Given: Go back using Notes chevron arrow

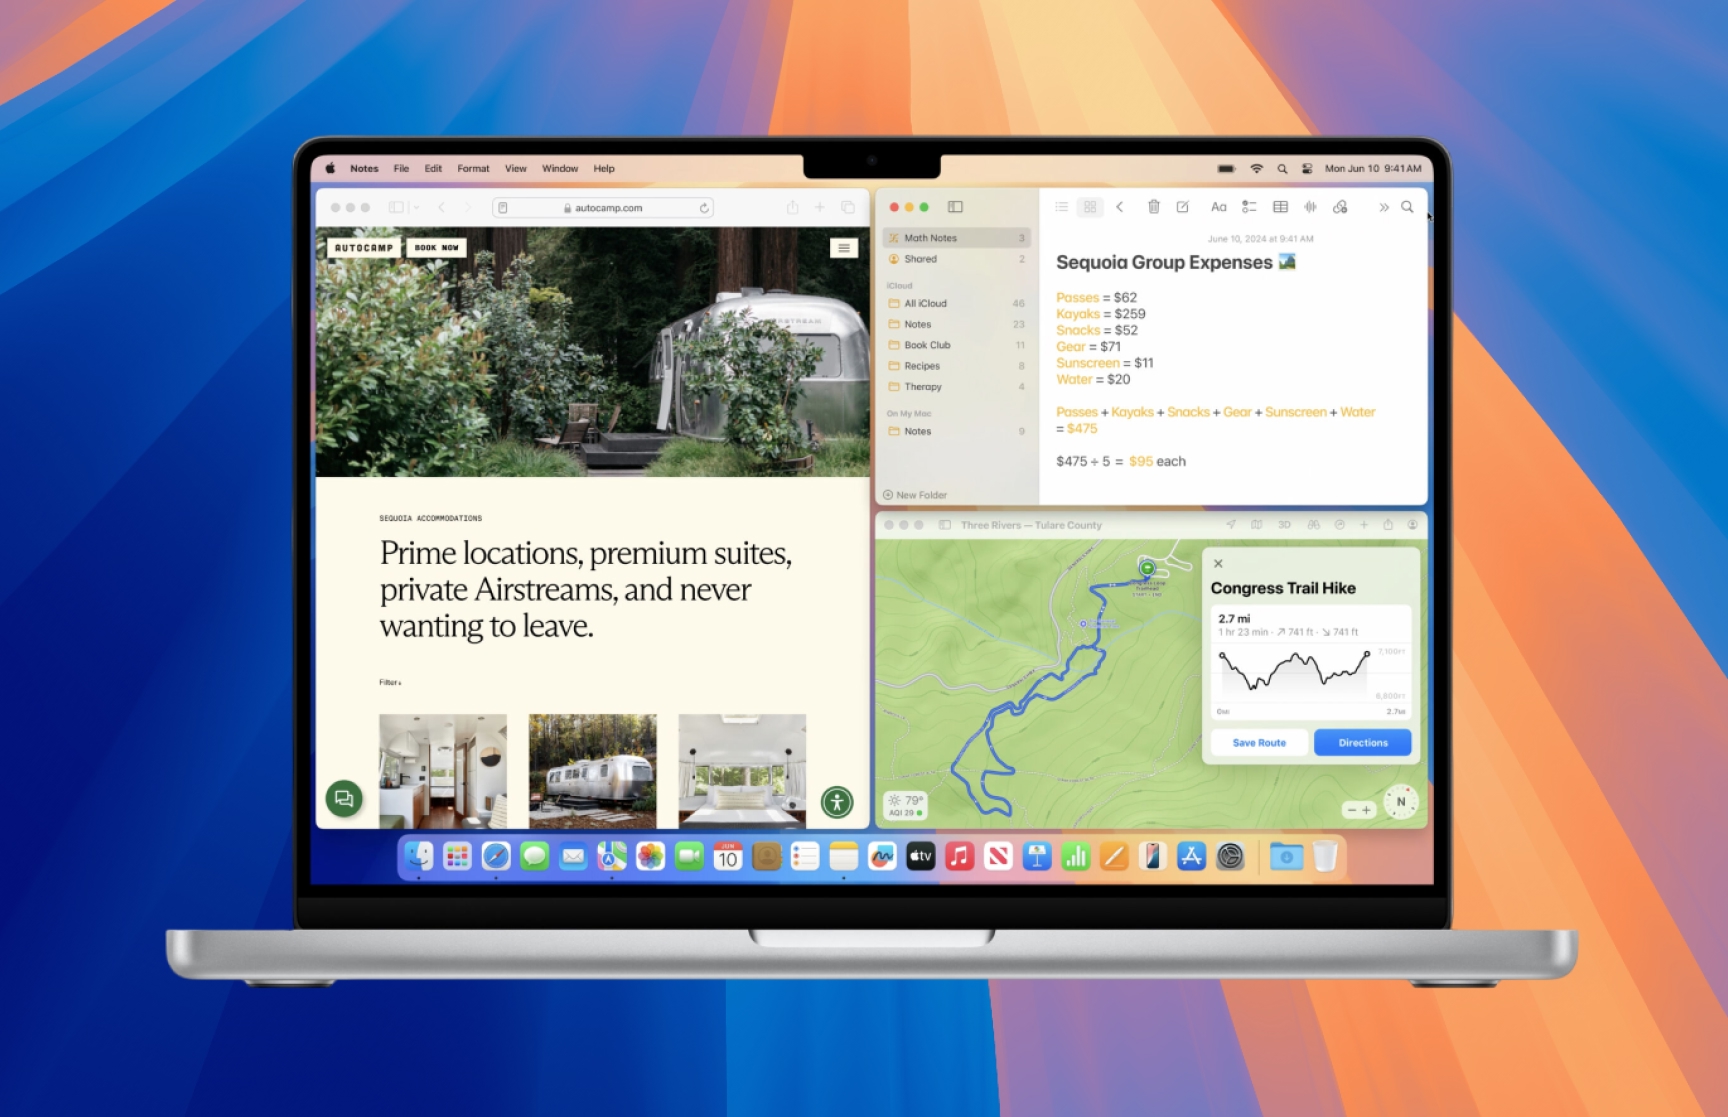Looking at the screenshot, I should (1120, 207).
